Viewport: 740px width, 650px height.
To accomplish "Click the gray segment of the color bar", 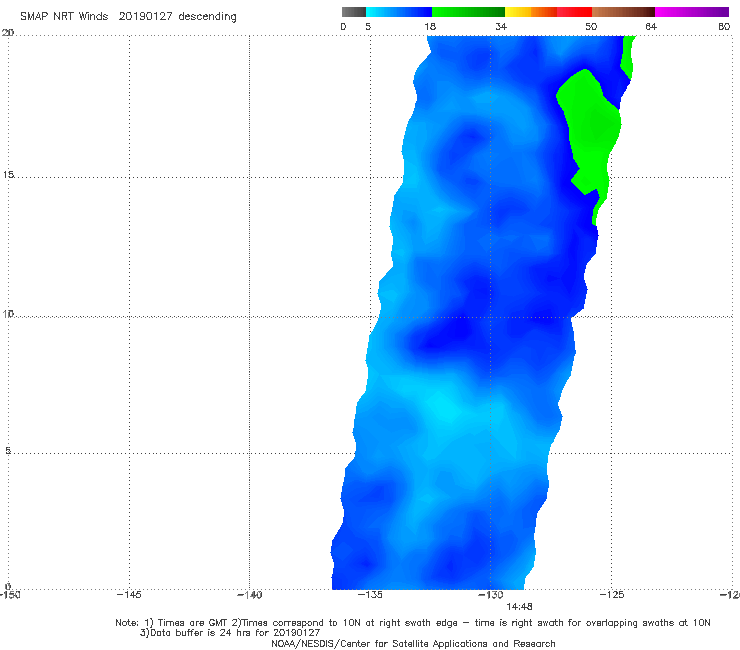I will 354,12.
